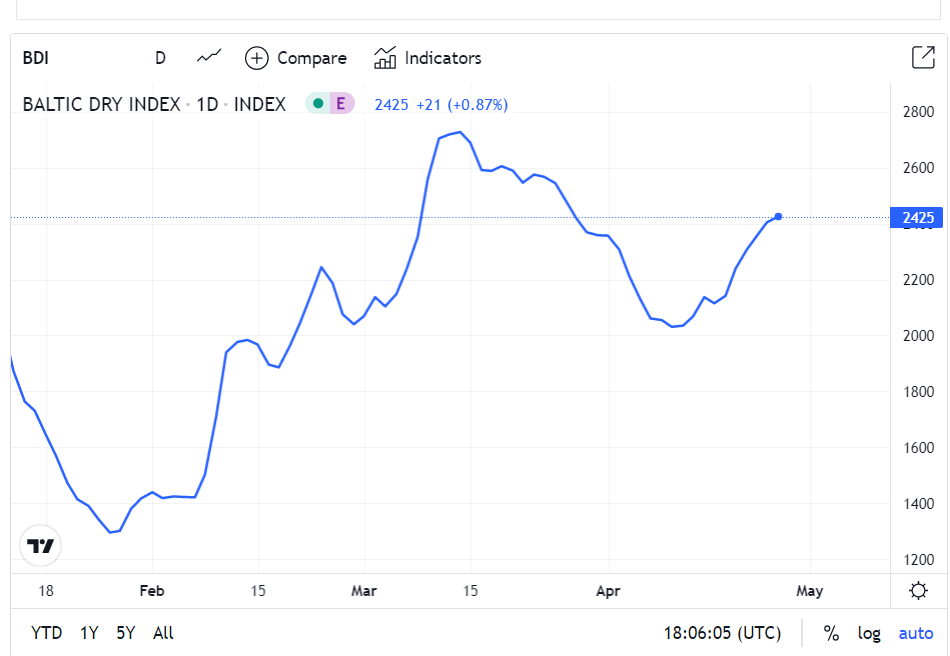Toggle auto scale mode
The width and height of the screenshot is (950, 656).
915,634
